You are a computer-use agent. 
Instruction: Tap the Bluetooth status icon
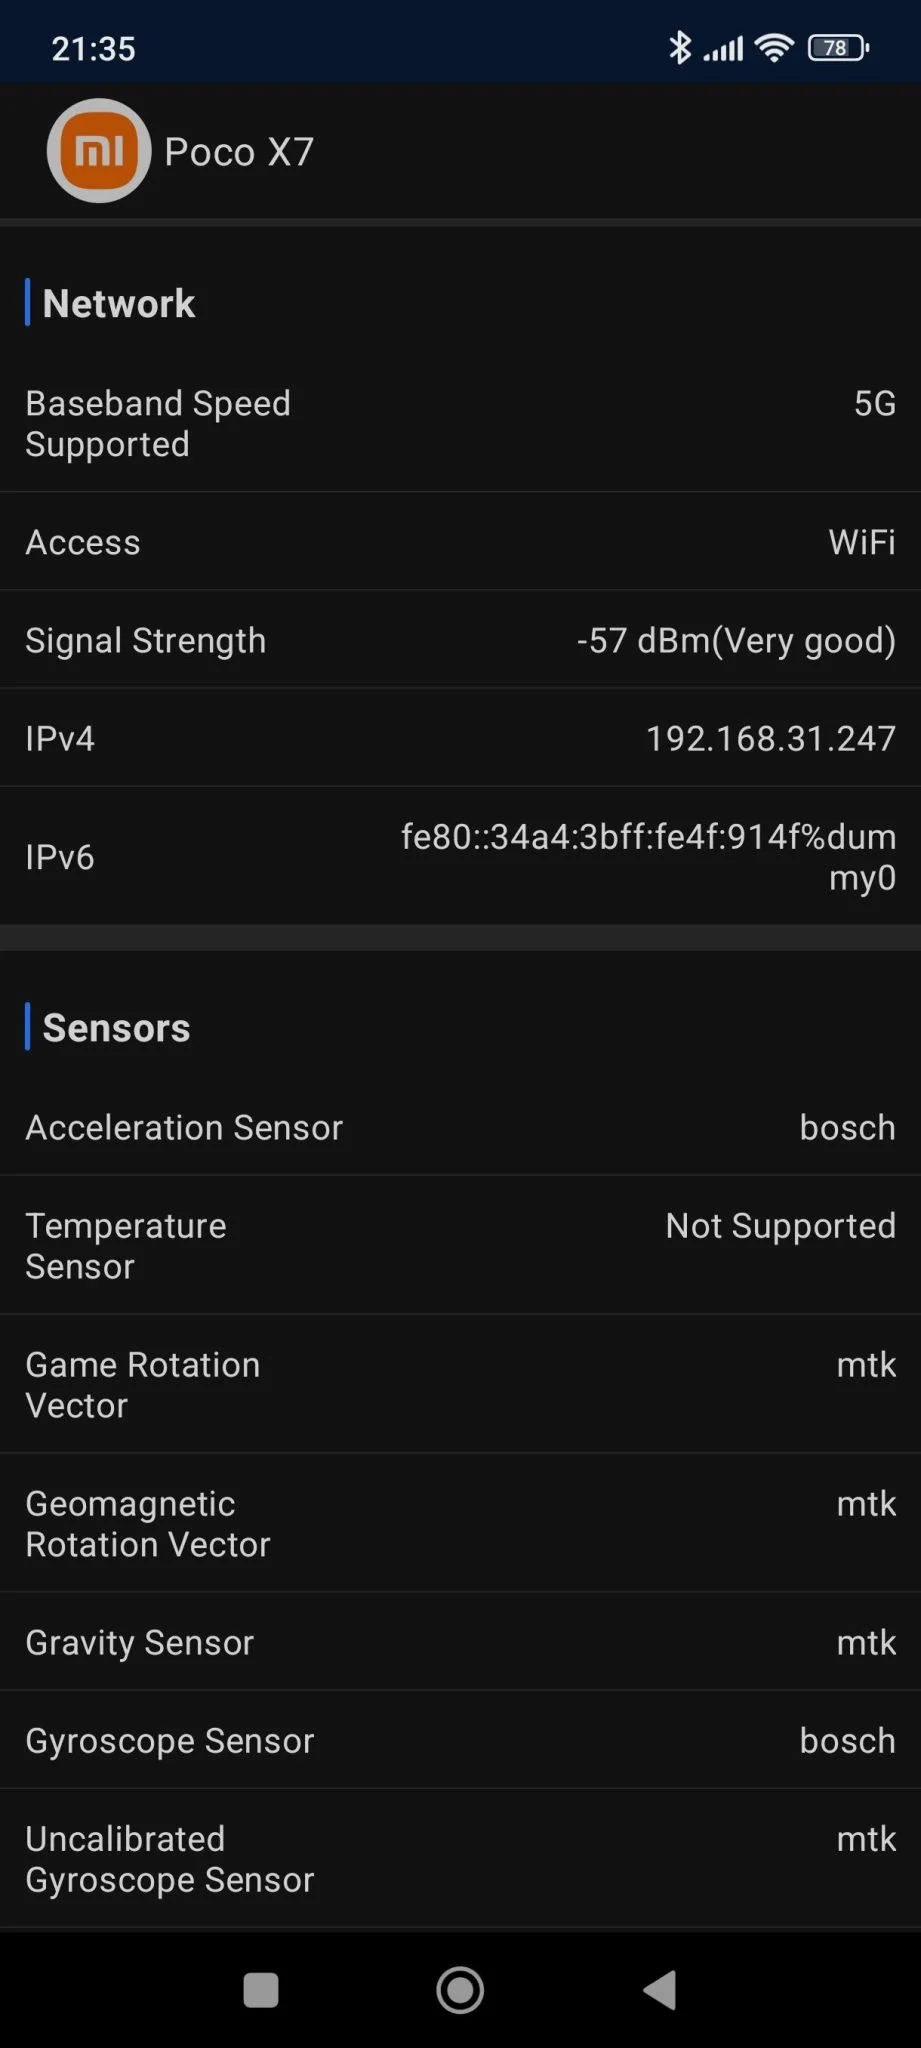[680, 47]
